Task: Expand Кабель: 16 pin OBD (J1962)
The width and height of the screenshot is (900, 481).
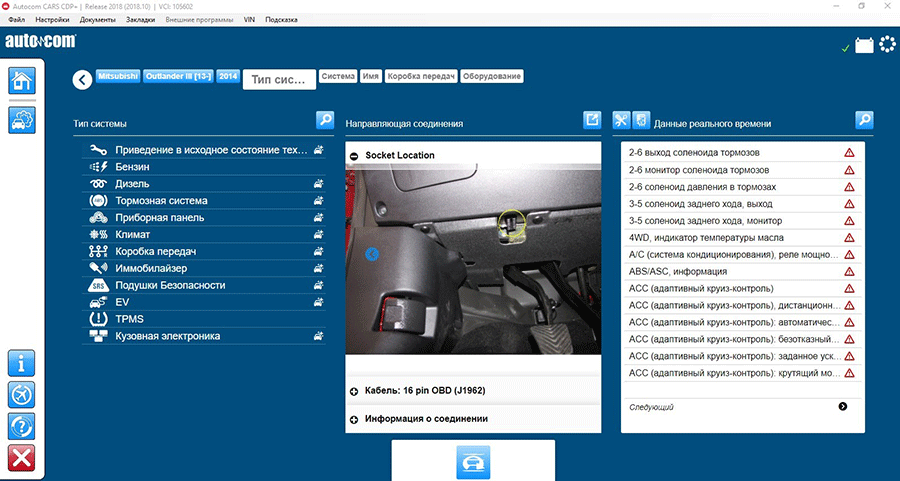Action: point(354,391)
